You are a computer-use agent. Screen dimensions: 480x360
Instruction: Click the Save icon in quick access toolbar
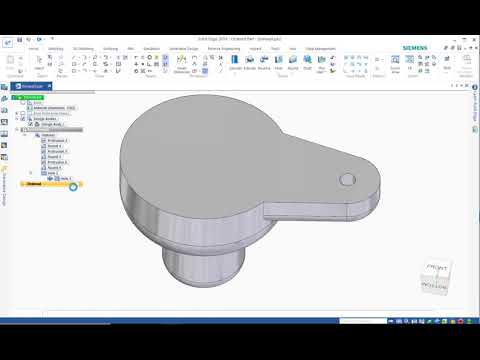click(x=20, y=40)
